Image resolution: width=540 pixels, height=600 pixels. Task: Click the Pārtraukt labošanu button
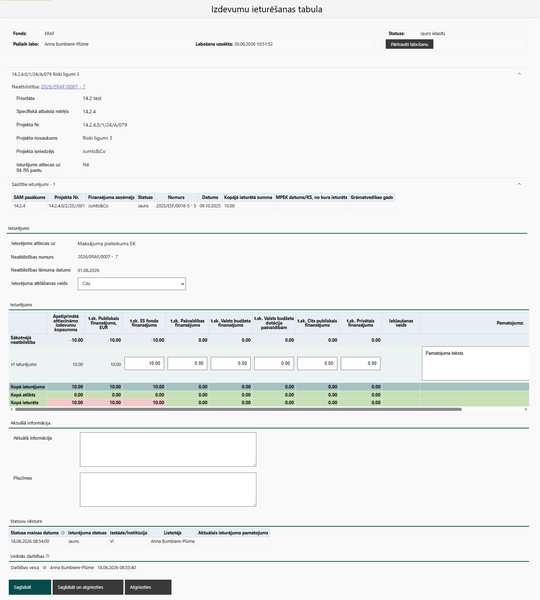pos(409,44)
